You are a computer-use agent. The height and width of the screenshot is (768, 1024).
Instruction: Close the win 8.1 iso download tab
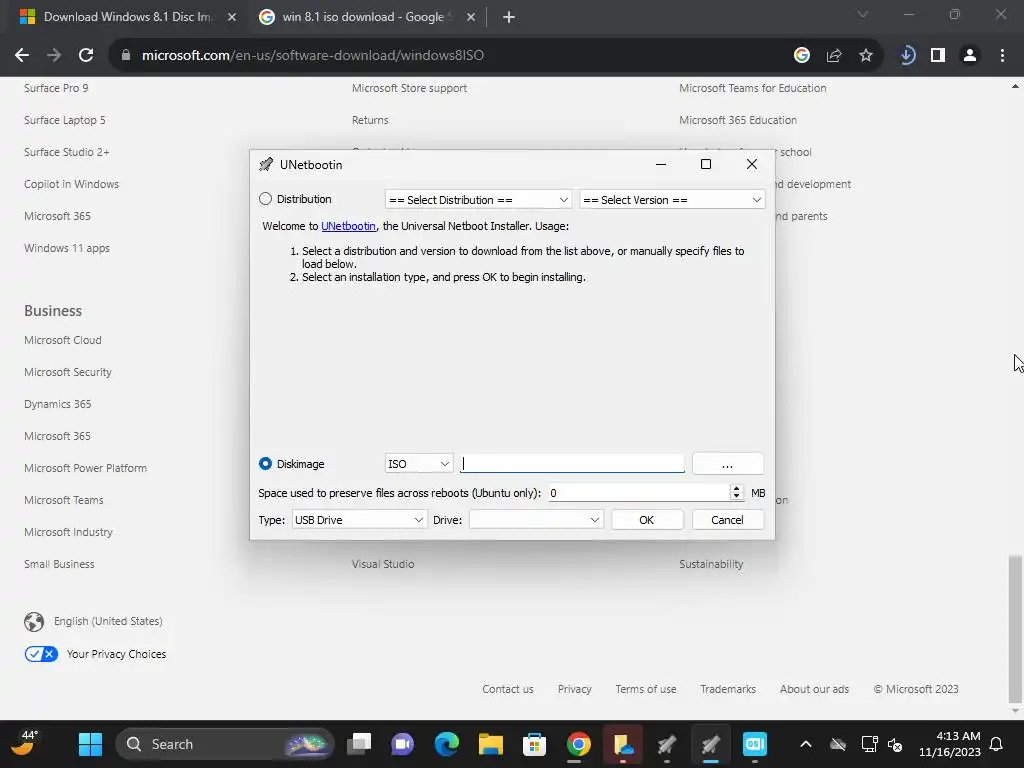(471, 17)
